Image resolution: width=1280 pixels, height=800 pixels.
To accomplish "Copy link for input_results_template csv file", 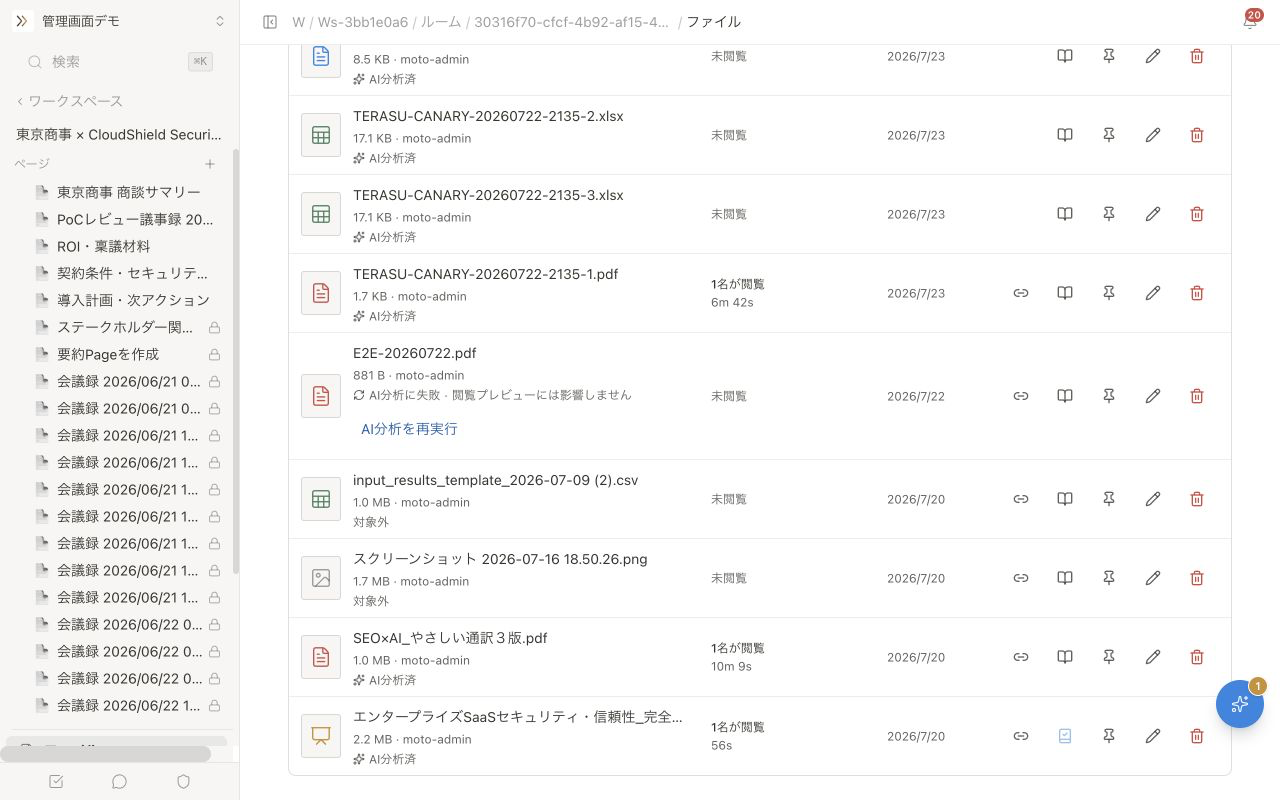I will point(1021,499).
